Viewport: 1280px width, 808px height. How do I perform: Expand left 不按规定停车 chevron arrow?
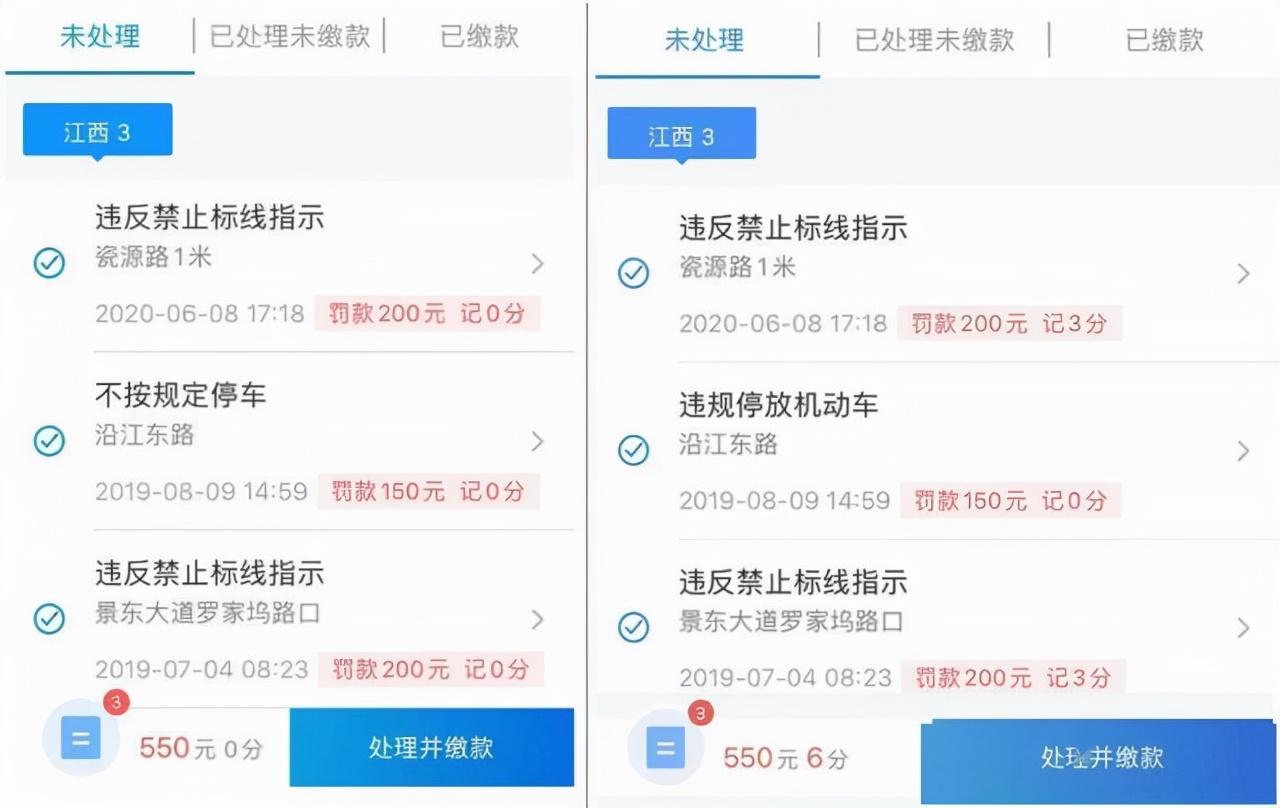click(x=538, y=441)
